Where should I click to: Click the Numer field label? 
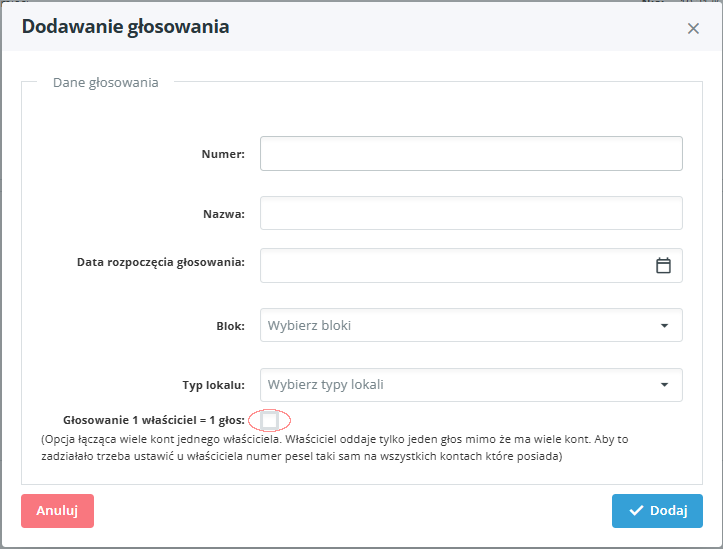[223, 154]
